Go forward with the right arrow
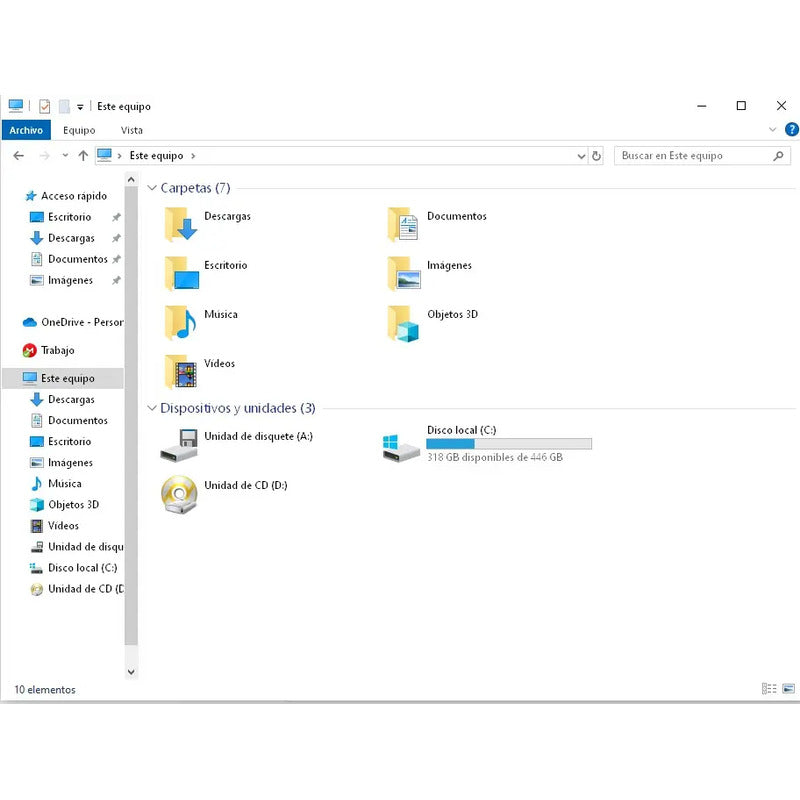The image size is (800, 800). (x=45, y=156)
